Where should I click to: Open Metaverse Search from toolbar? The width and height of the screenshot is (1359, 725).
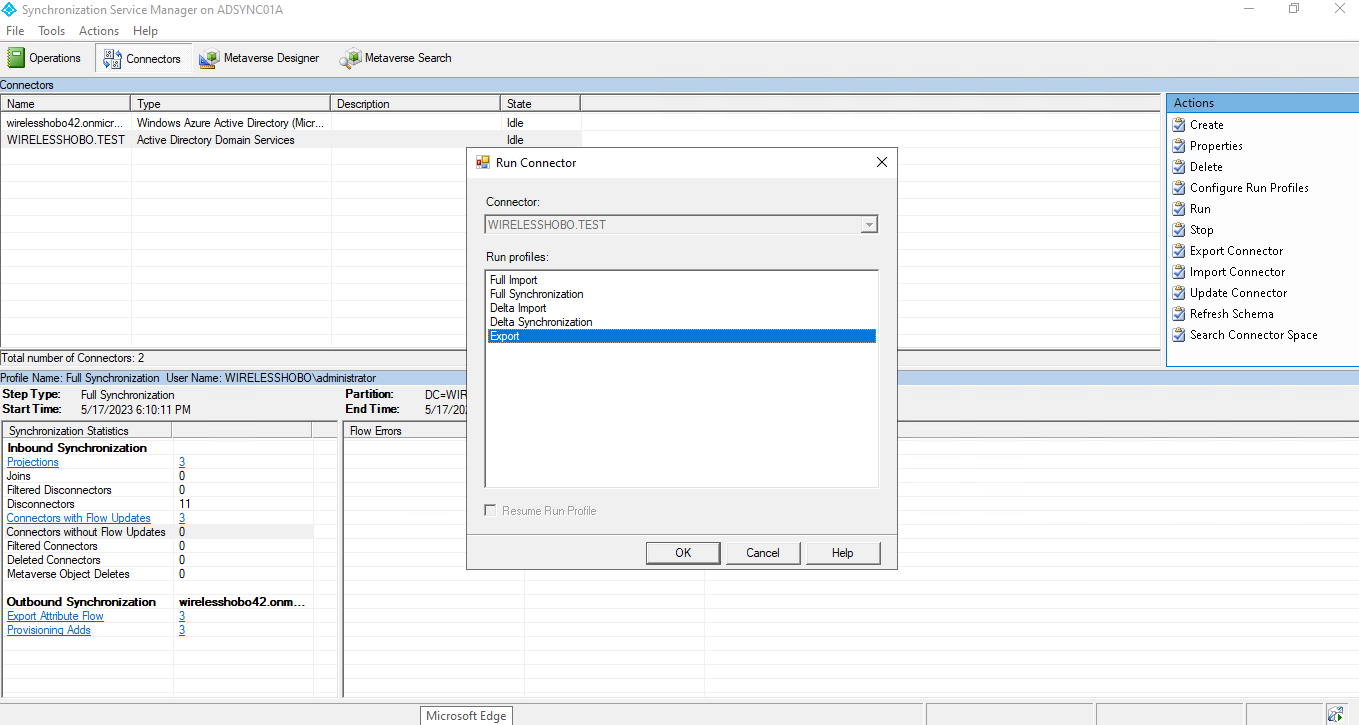350,59
